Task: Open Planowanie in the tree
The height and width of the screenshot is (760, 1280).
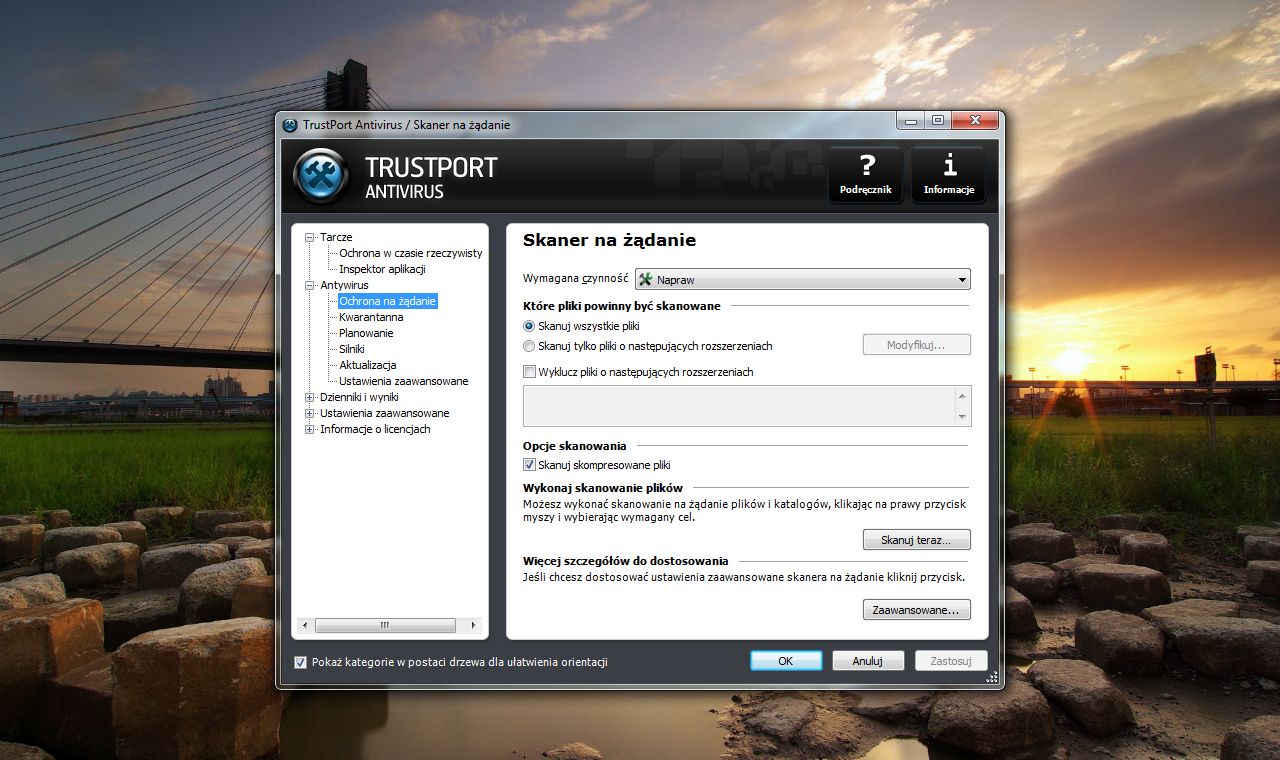Action: click(366, 333)
